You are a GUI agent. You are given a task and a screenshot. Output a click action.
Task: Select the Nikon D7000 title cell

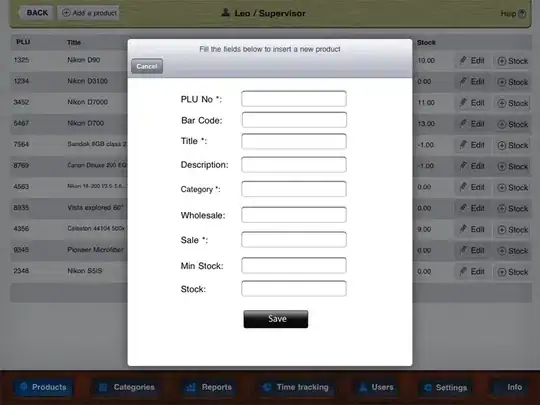(87, 102)
